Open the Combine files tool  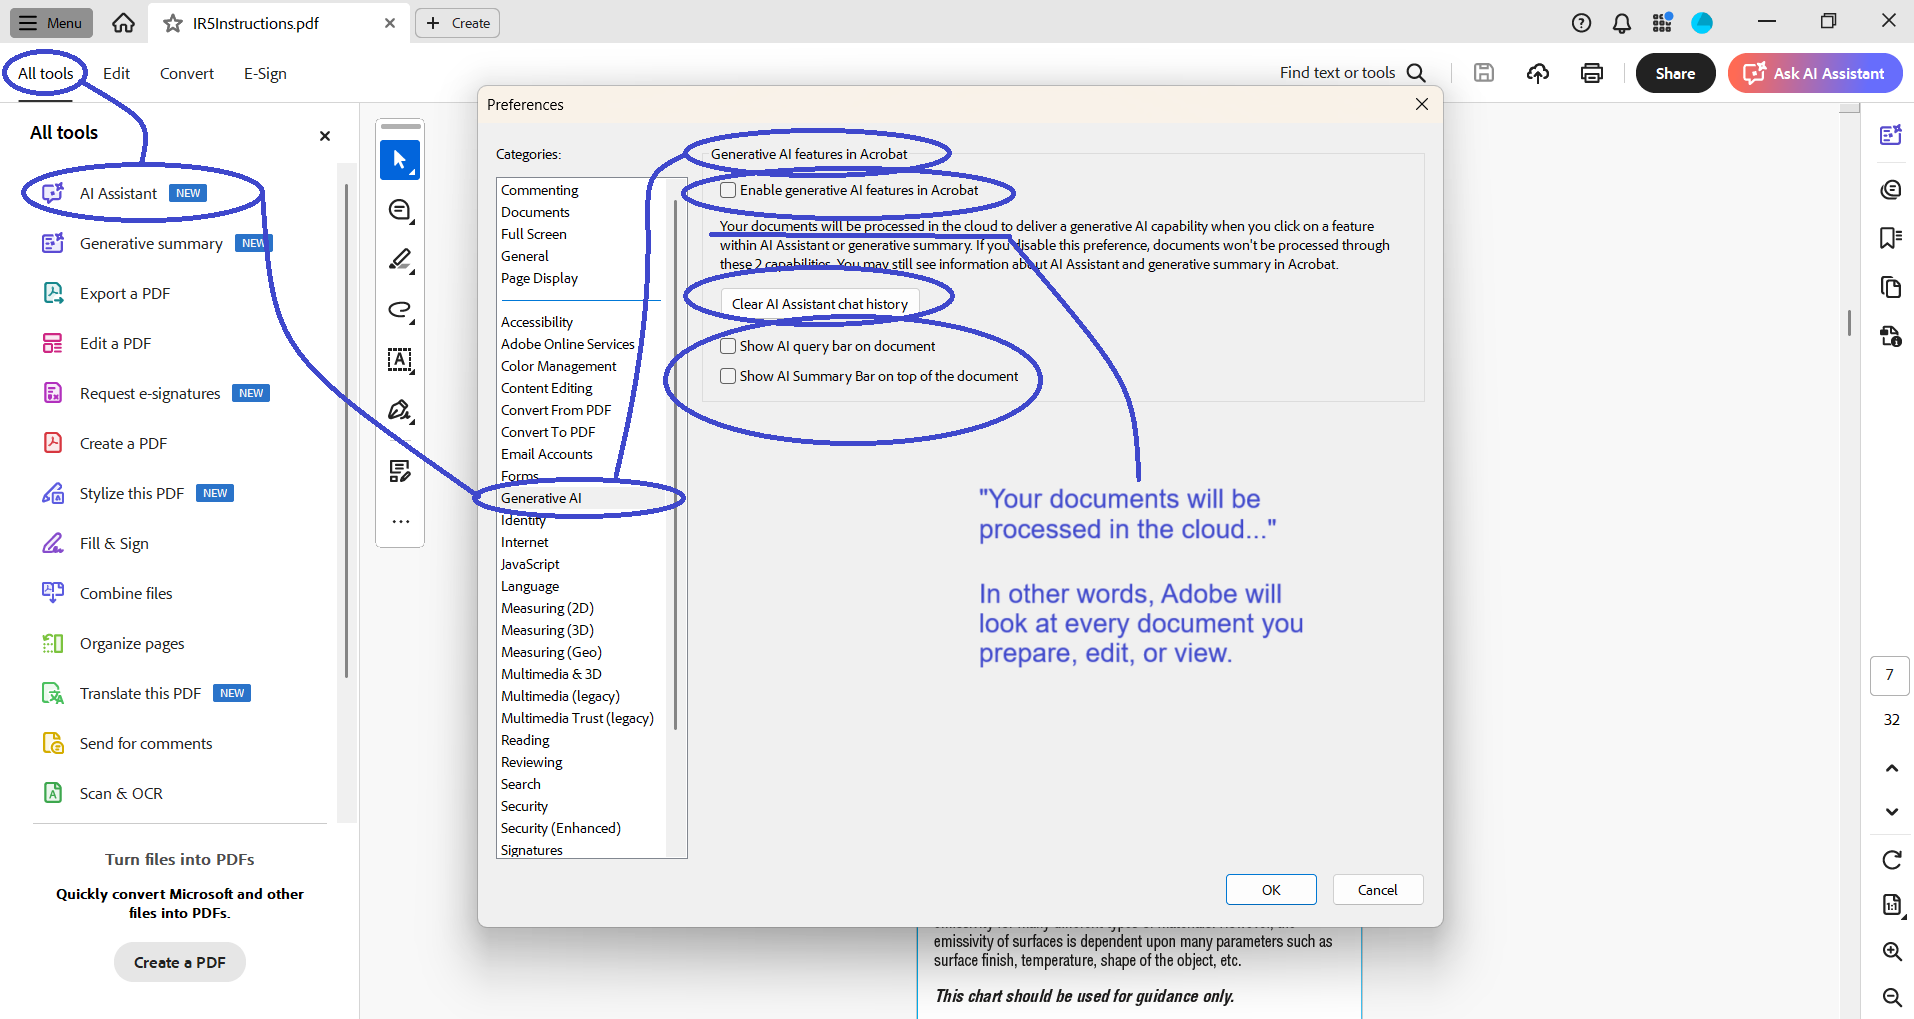pyautogui.click(x=108, y=593)
